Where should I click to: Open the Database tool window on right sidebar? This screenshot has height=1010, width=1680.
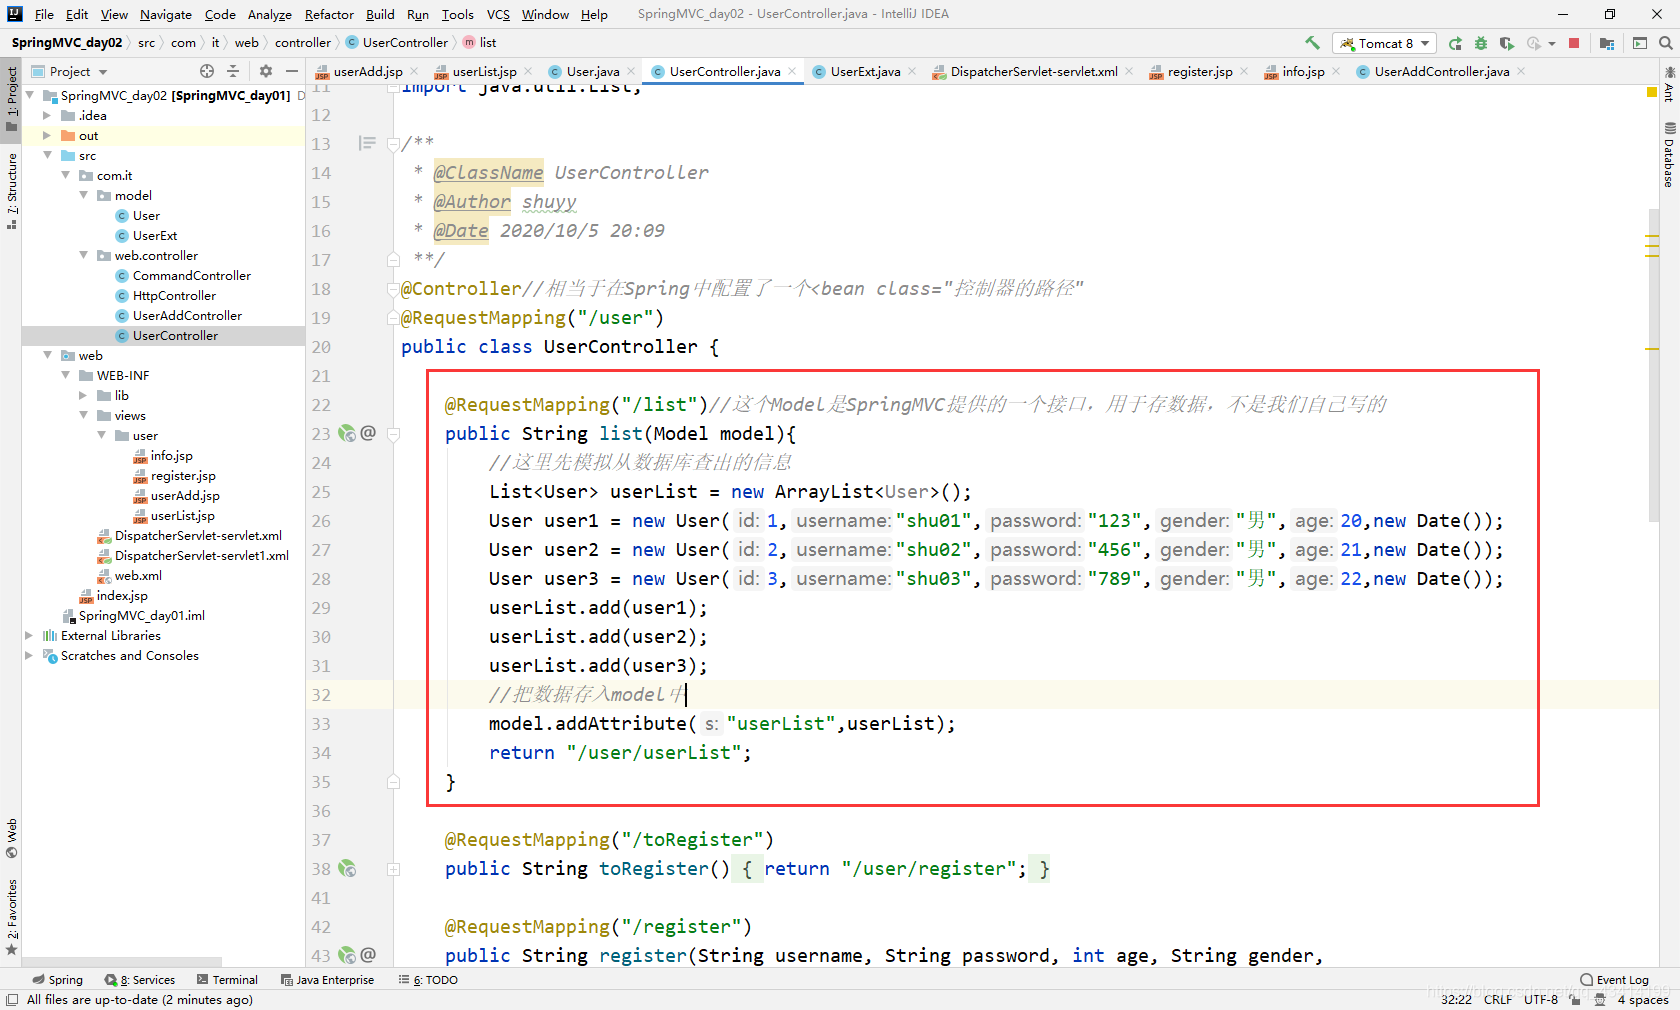1669,155
